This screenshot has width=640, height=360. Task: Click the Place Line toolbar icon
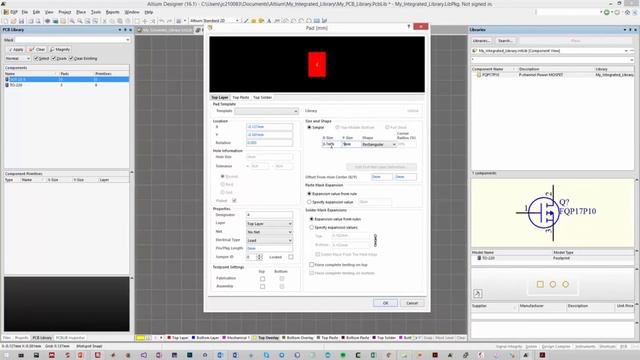246,21
